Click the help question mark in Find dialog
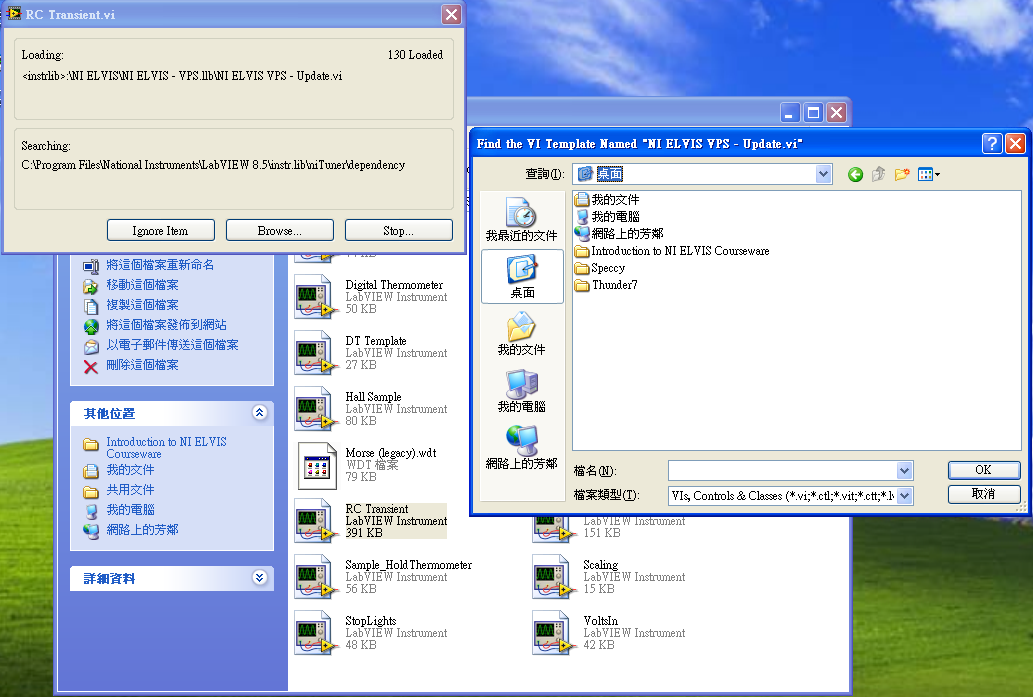The width and height of the screenshot is (1033, 697). point(992,143)
